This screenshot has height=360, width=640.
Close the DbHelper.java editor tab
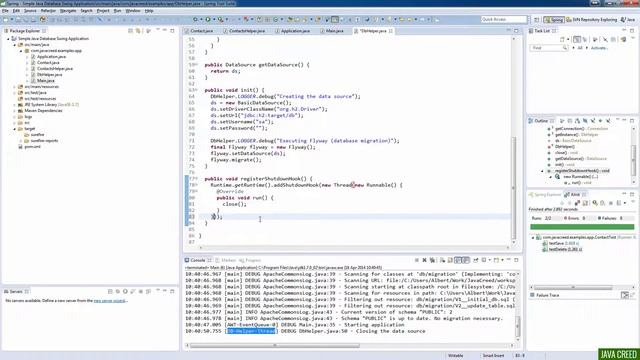[391, 31]
